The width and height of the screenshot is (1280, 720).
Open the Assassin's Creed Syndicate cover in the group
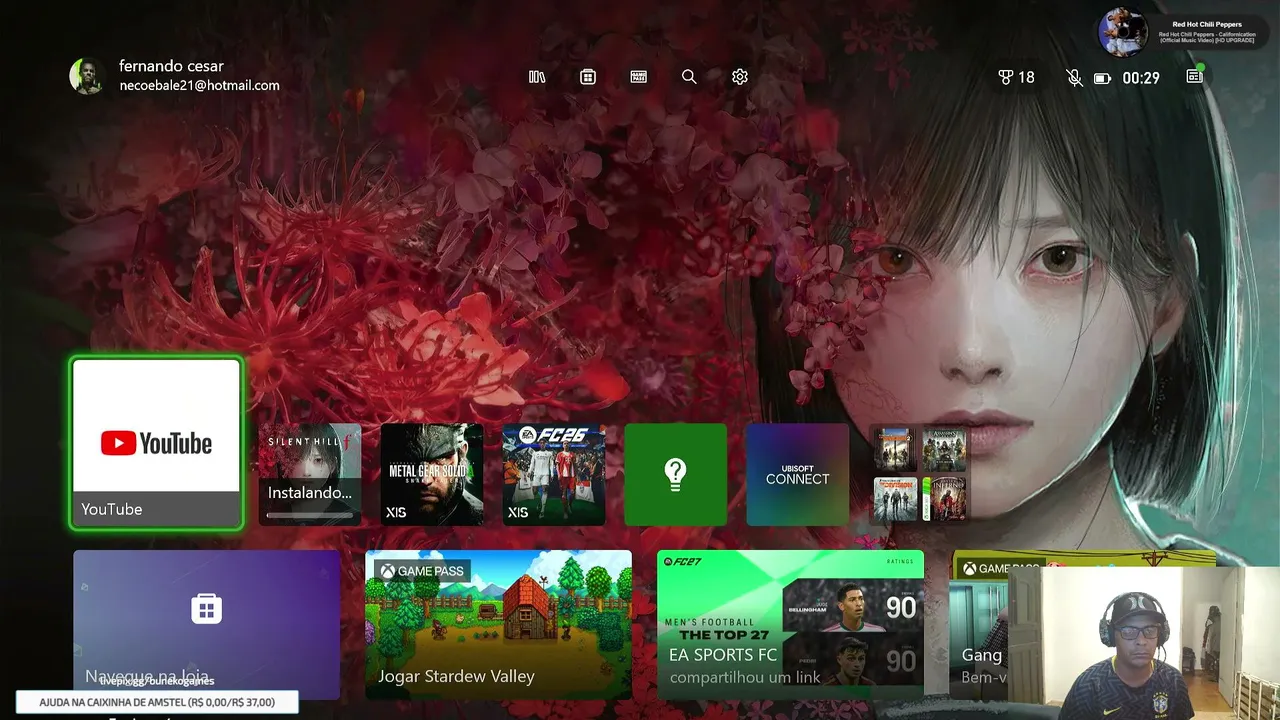tap(944, 450)
